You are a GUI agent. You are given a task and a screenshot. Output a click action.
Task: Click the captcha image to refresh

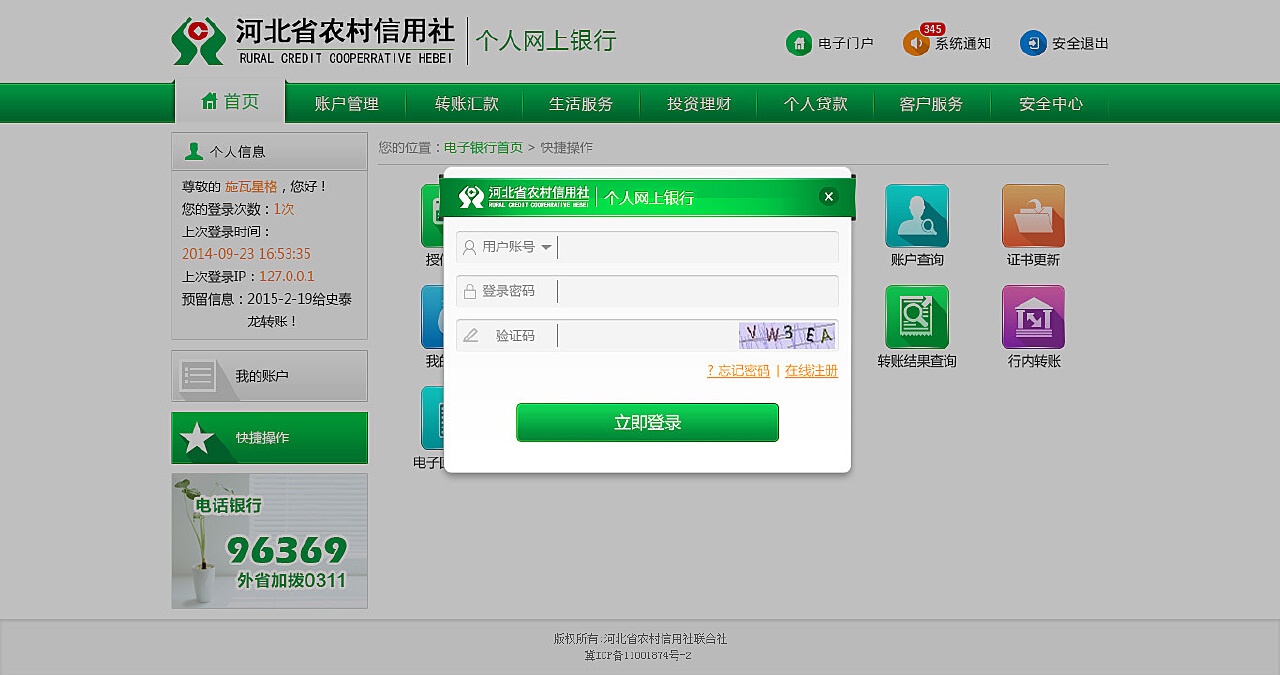[x=787, y=335]
